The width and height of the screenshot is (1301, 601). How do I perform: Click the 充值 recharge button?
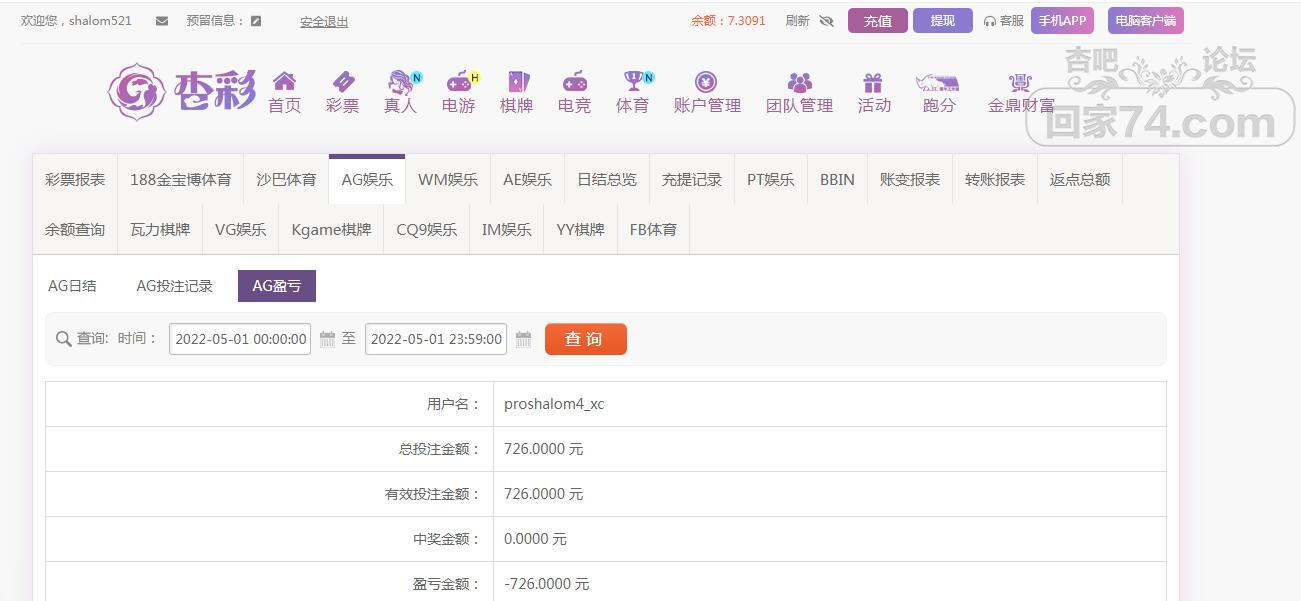pos(877,21)
